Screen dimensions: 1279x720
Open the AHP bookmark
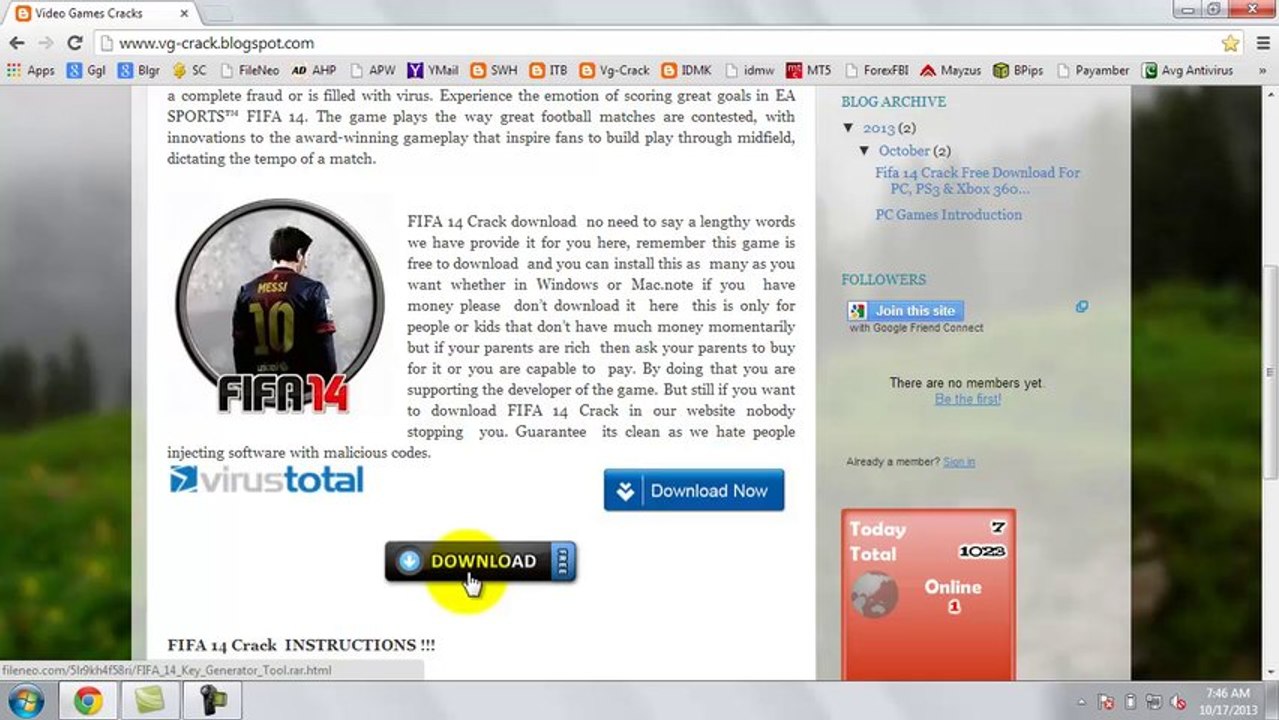[314, 71]
